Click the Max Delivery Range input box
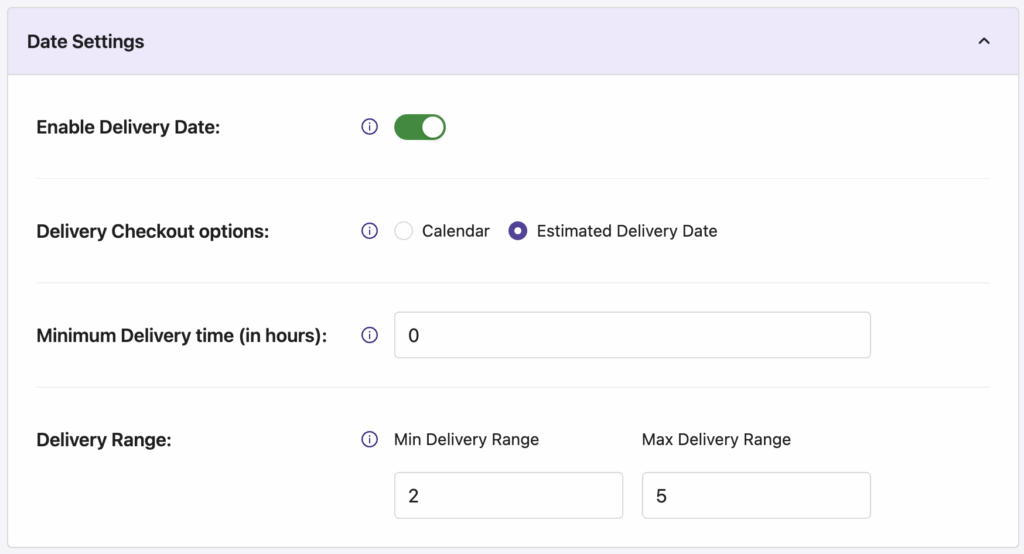Viewport: 1024px width, 554px height. 756,495
